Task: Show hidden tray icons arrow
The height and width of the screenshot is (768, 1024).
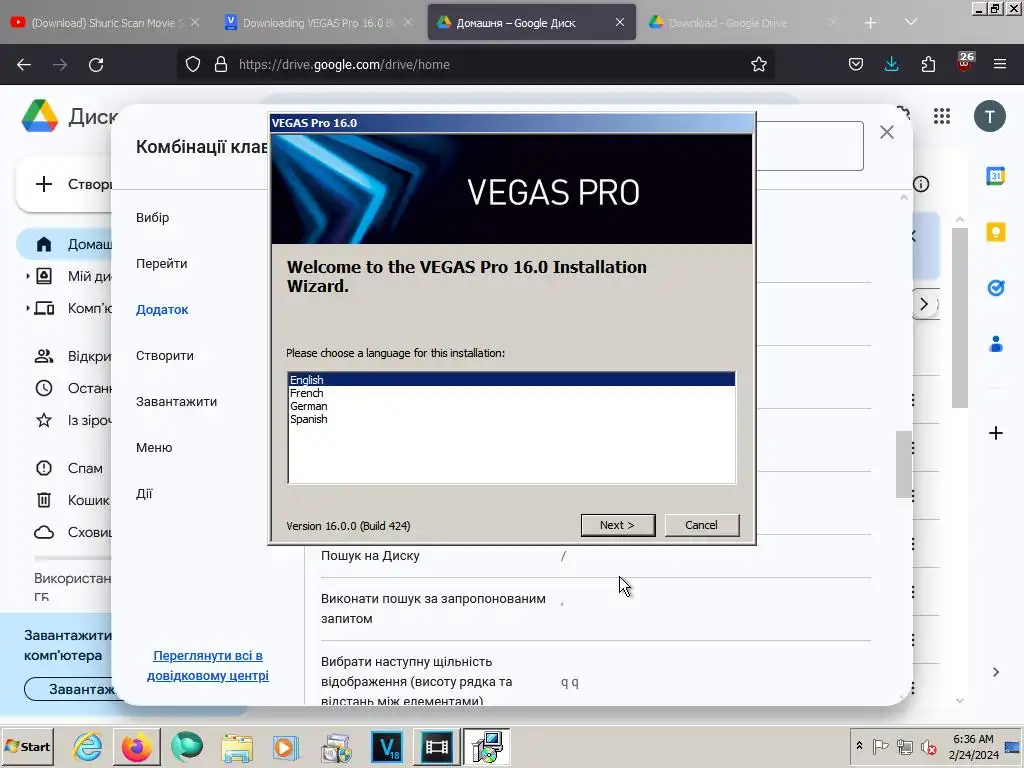Action: click(x=859, y=745)
